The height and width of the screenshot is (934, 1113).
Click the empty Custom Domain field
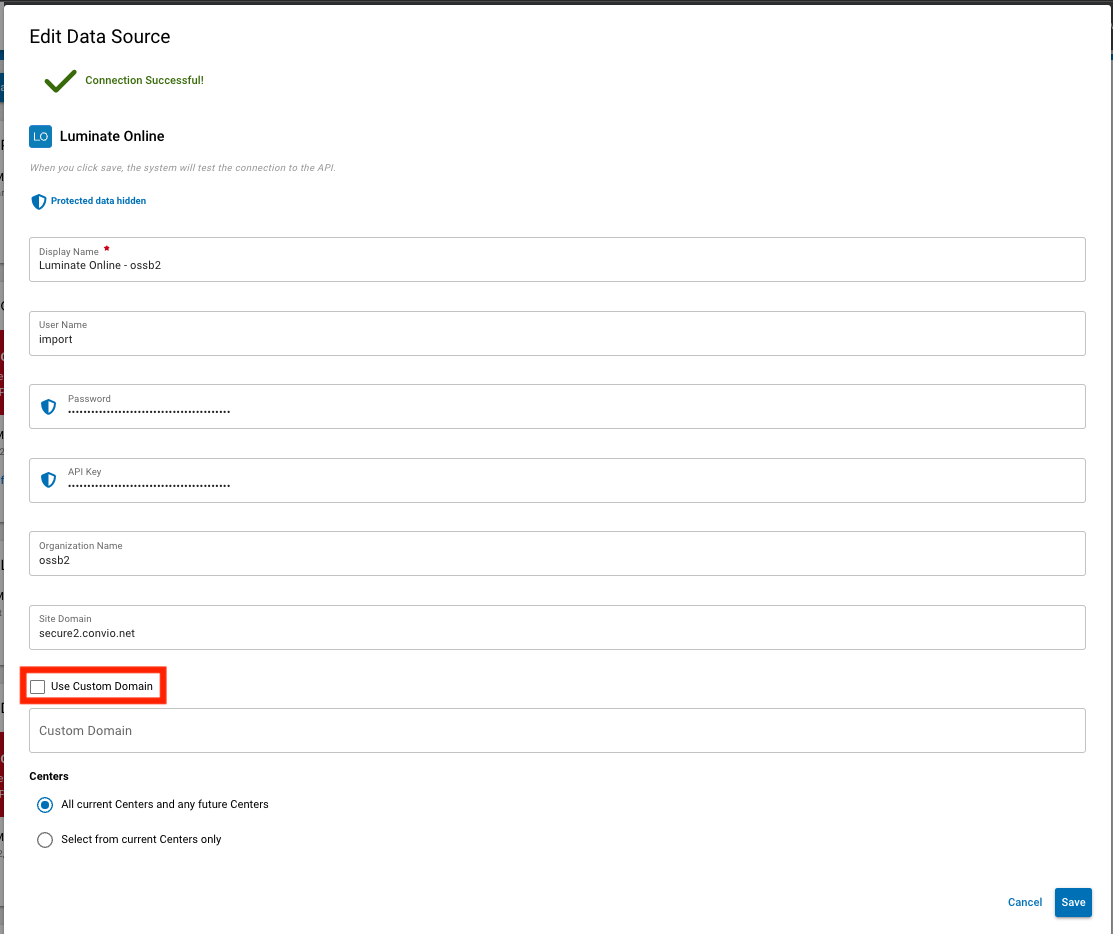coord(557,730)
